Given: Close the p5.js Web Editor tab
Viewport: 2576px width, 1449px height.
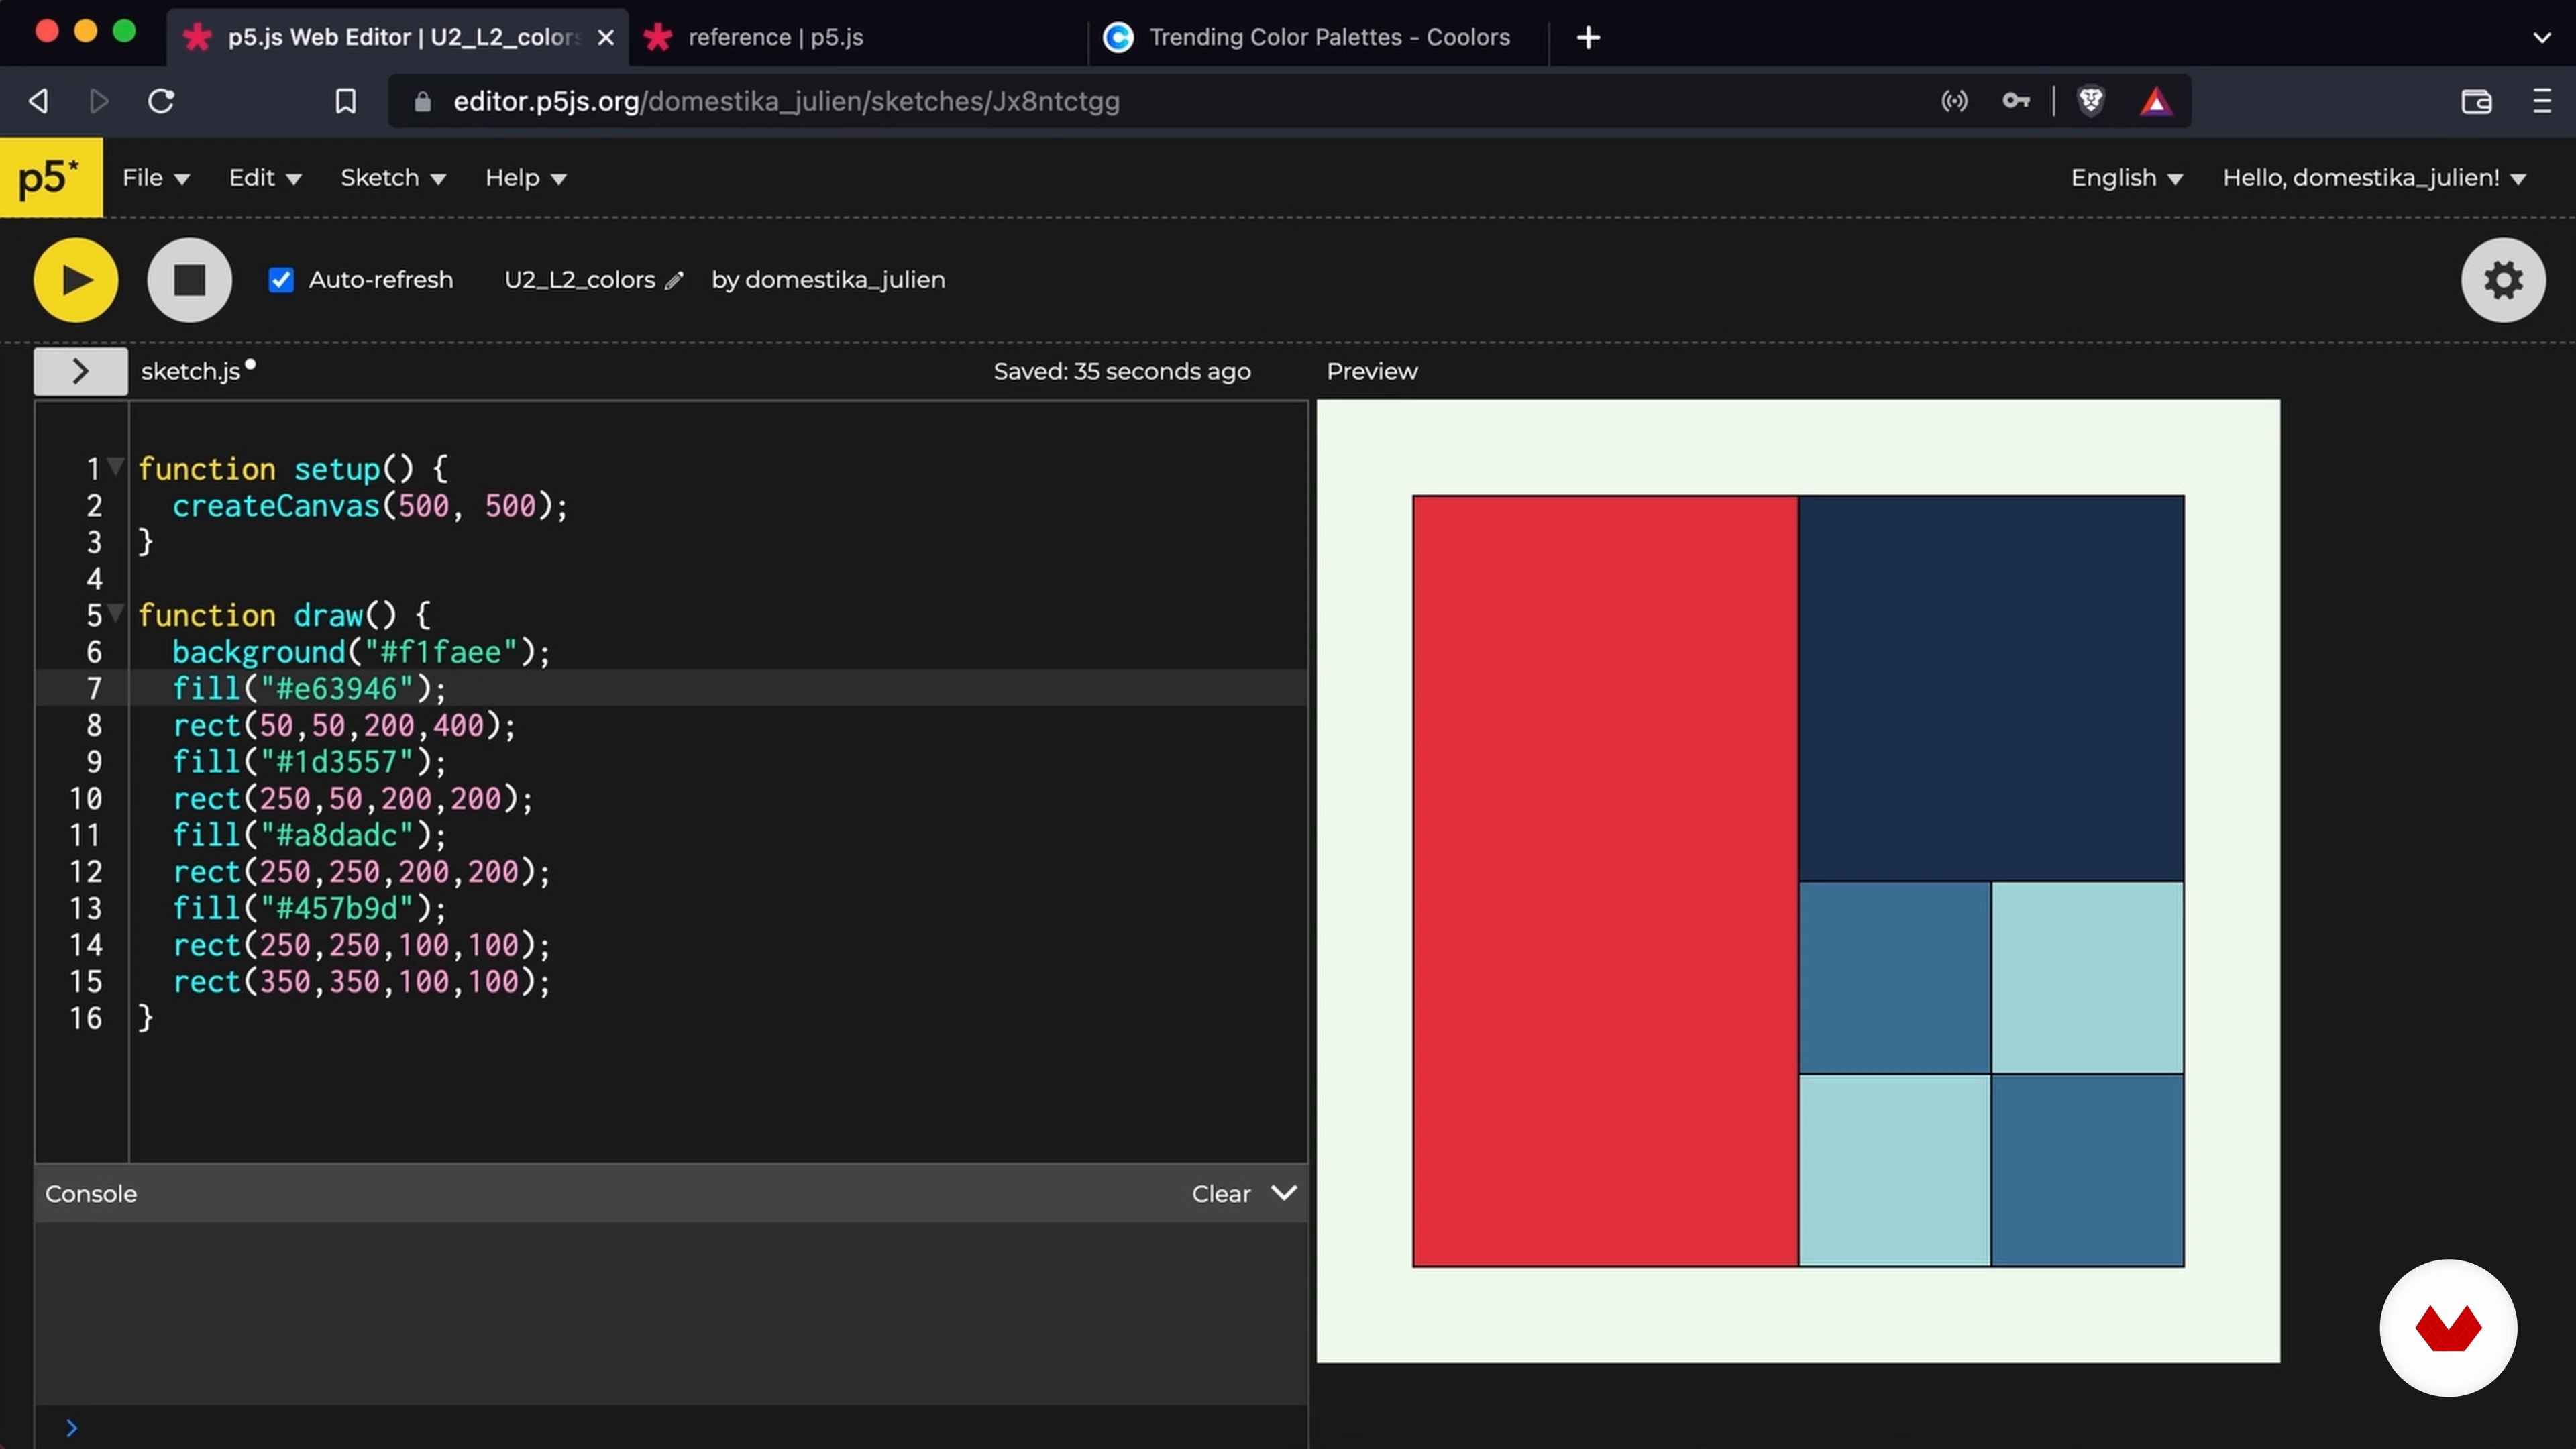Looking at the screenshot, I should [605, 38].
